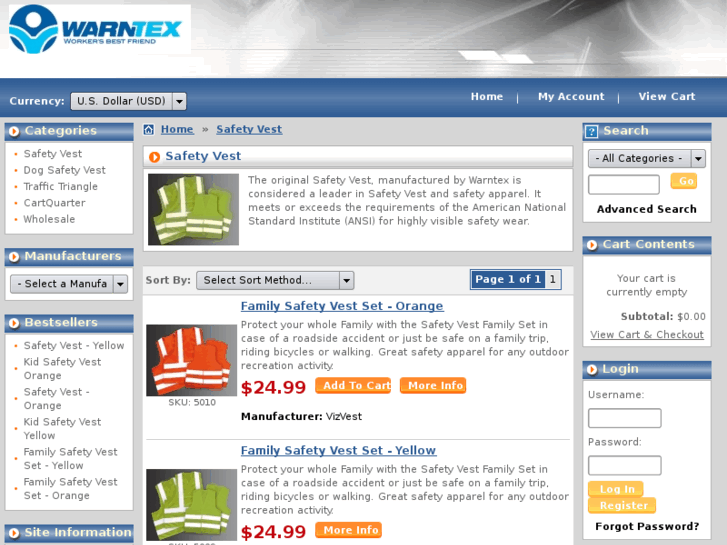Click the Manufacturer: VizVest text

pos(301,417)
